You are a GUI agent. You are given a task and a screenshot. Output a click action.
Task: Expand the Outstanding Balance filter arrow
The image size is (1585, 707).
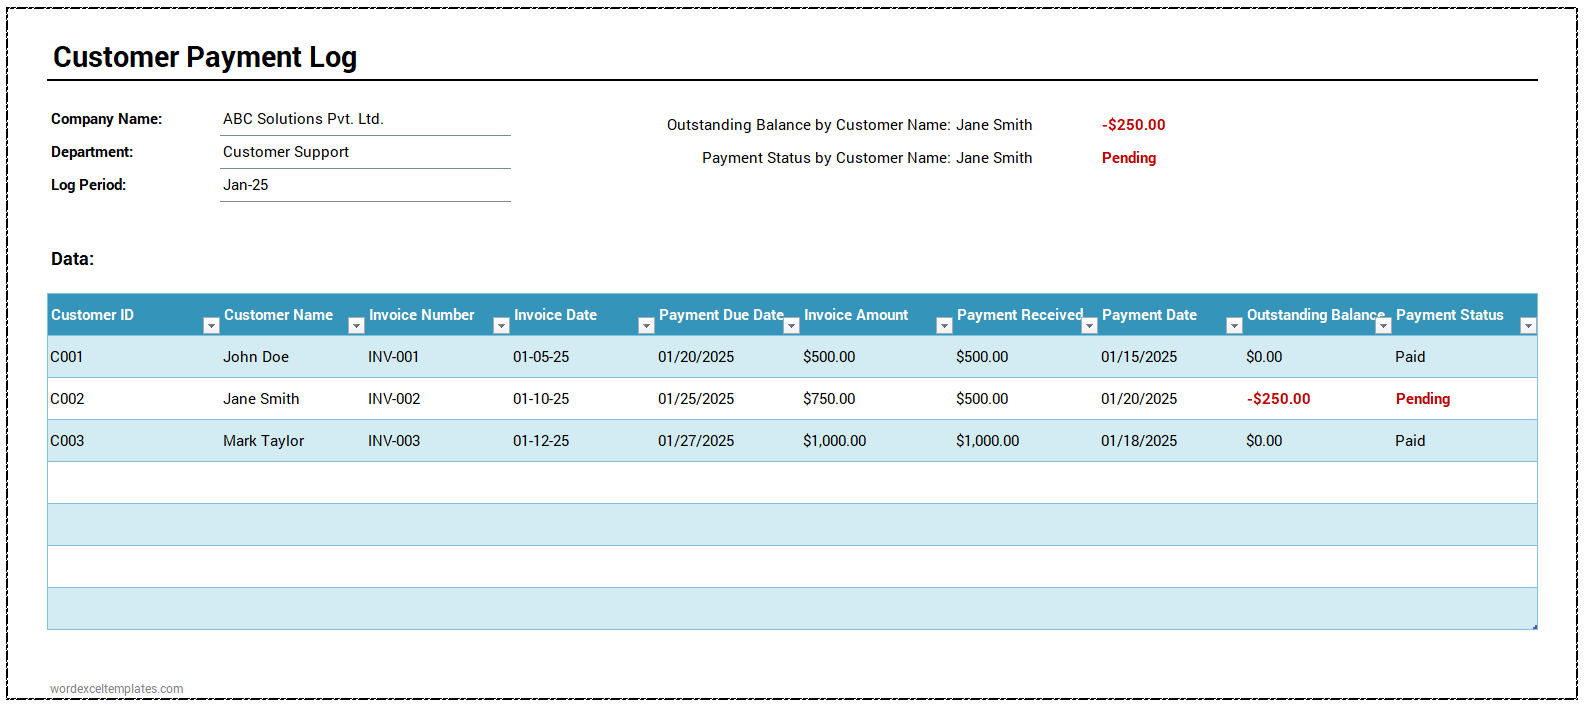coord(1383,326)
